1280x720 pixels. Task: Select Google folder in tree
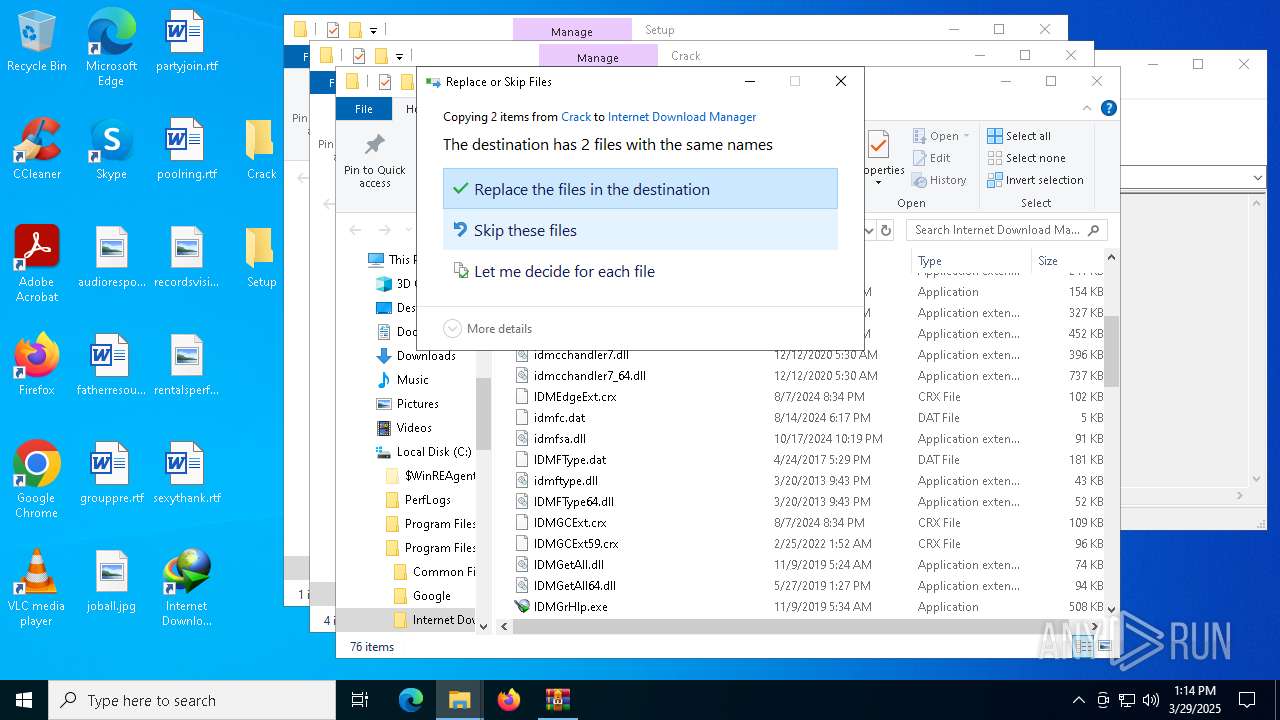[x=431, y=596]
